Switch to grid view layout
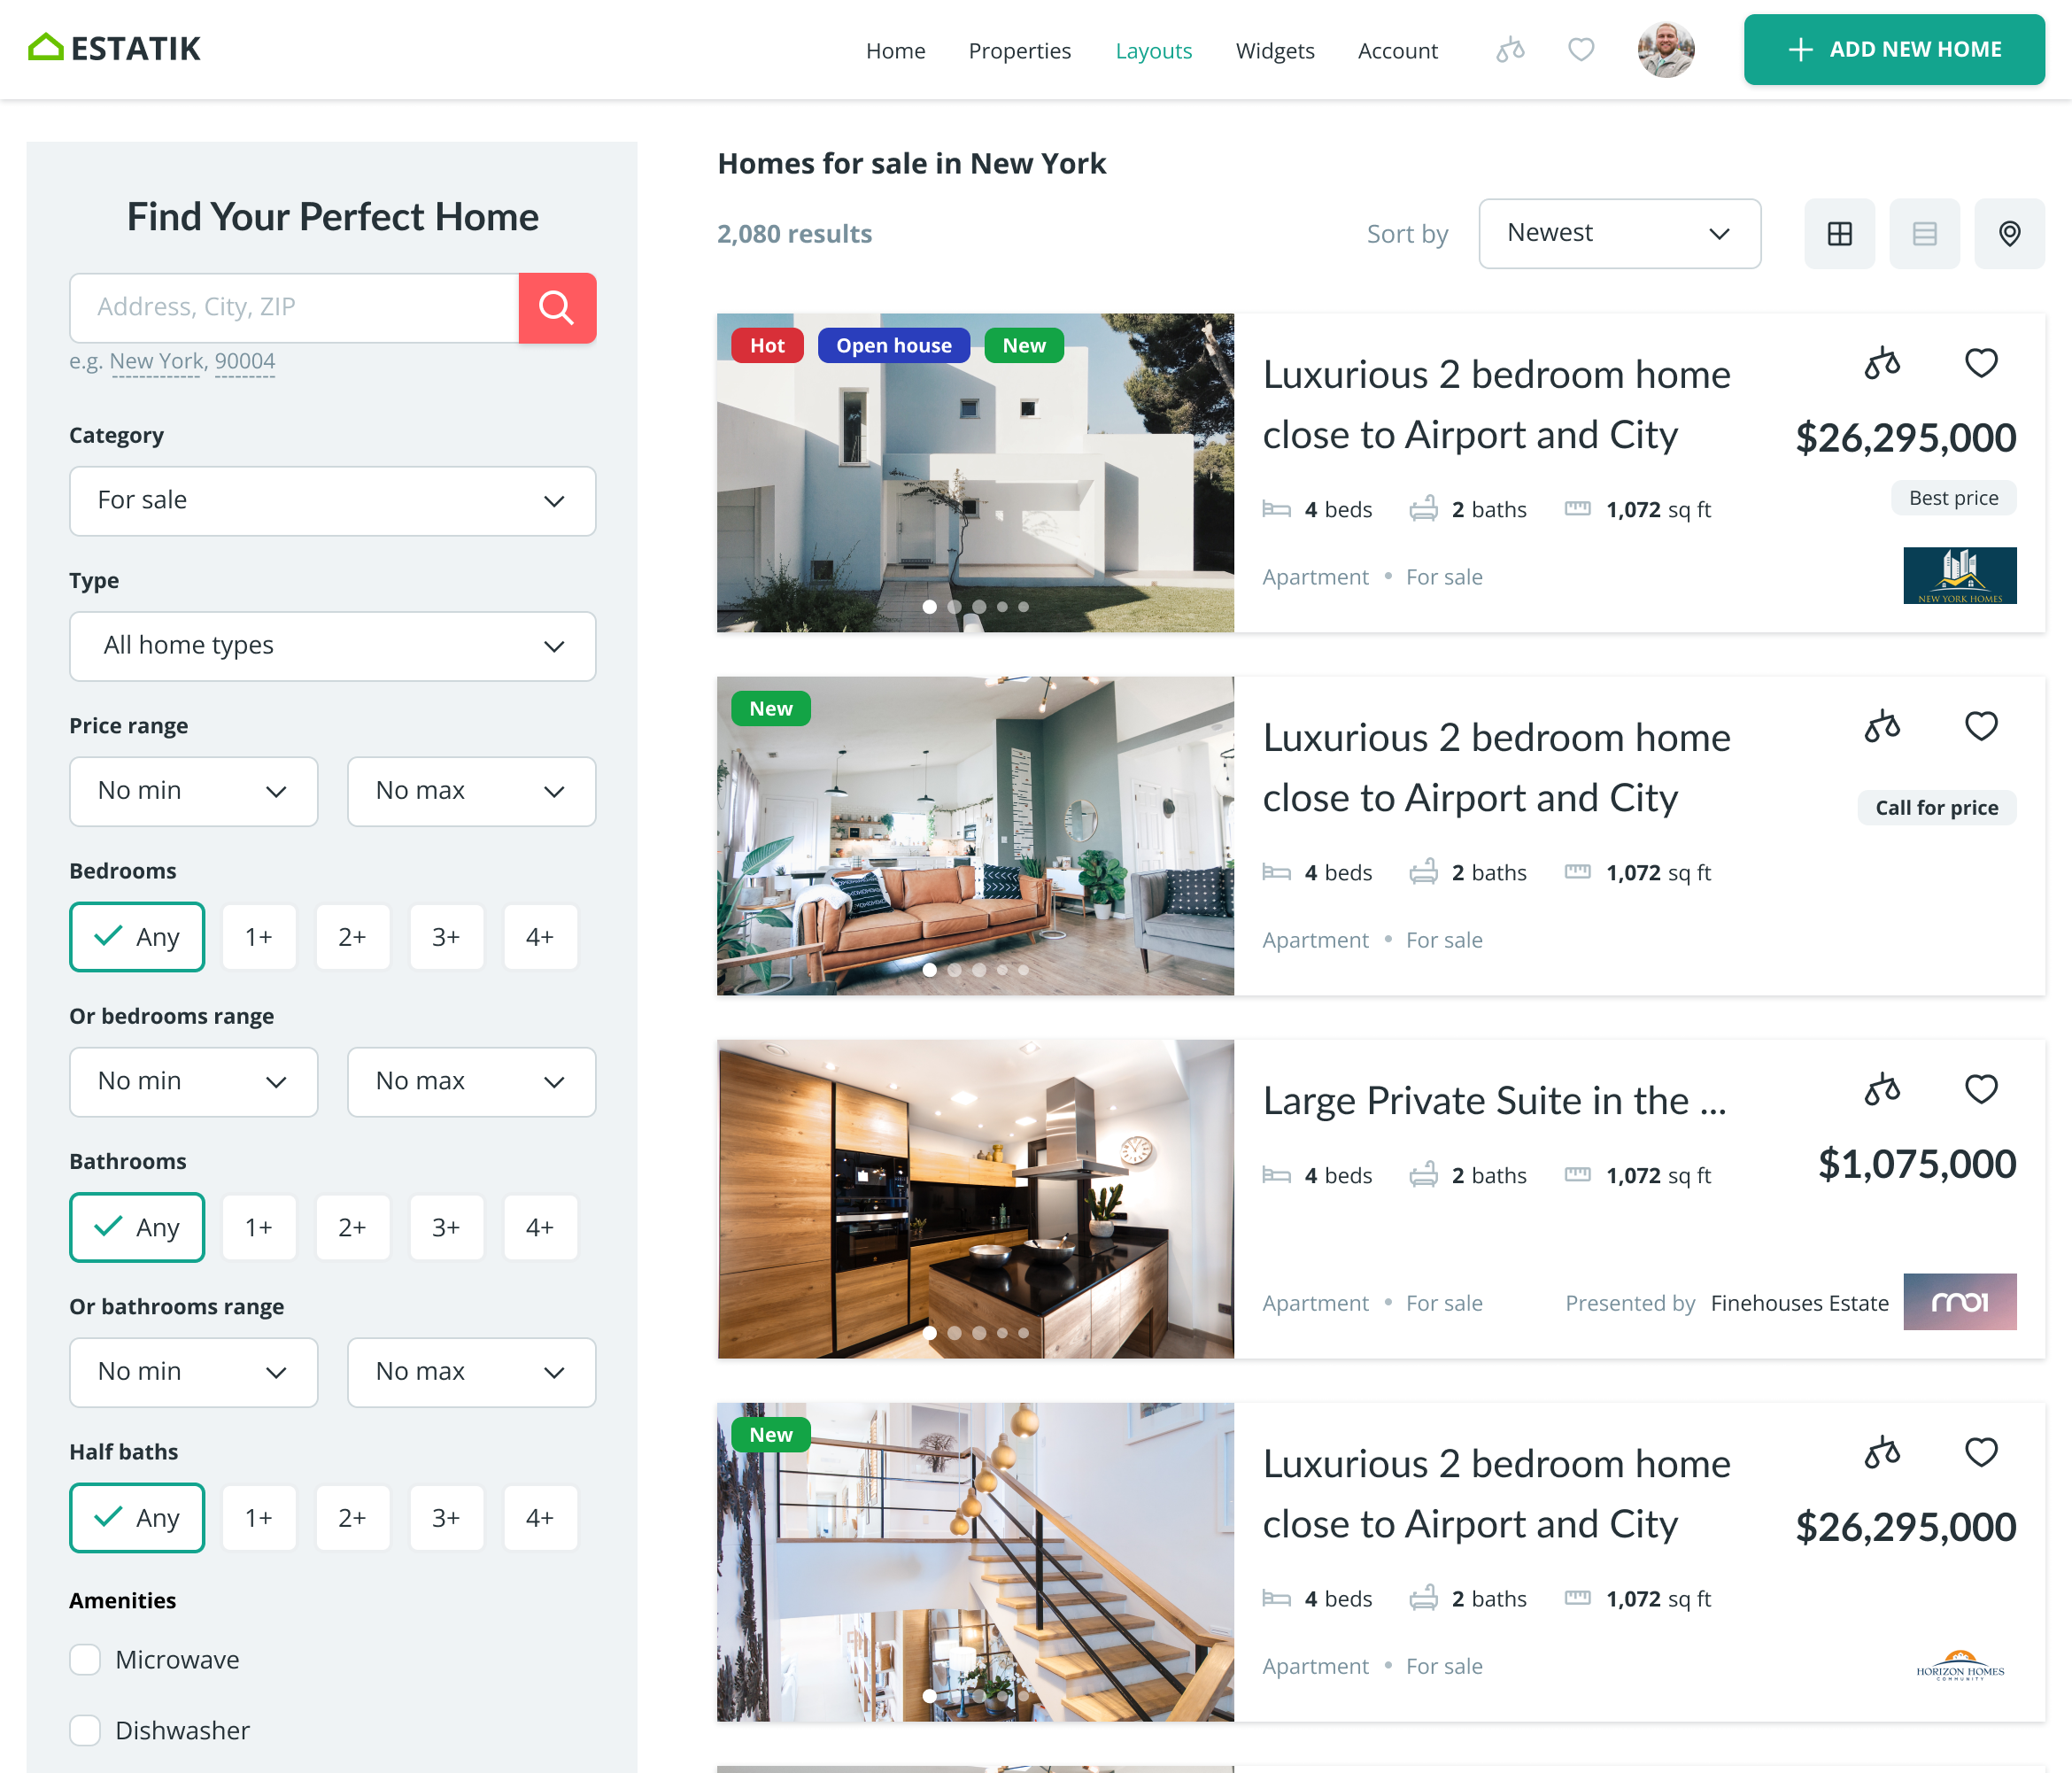 point(1839,234)
